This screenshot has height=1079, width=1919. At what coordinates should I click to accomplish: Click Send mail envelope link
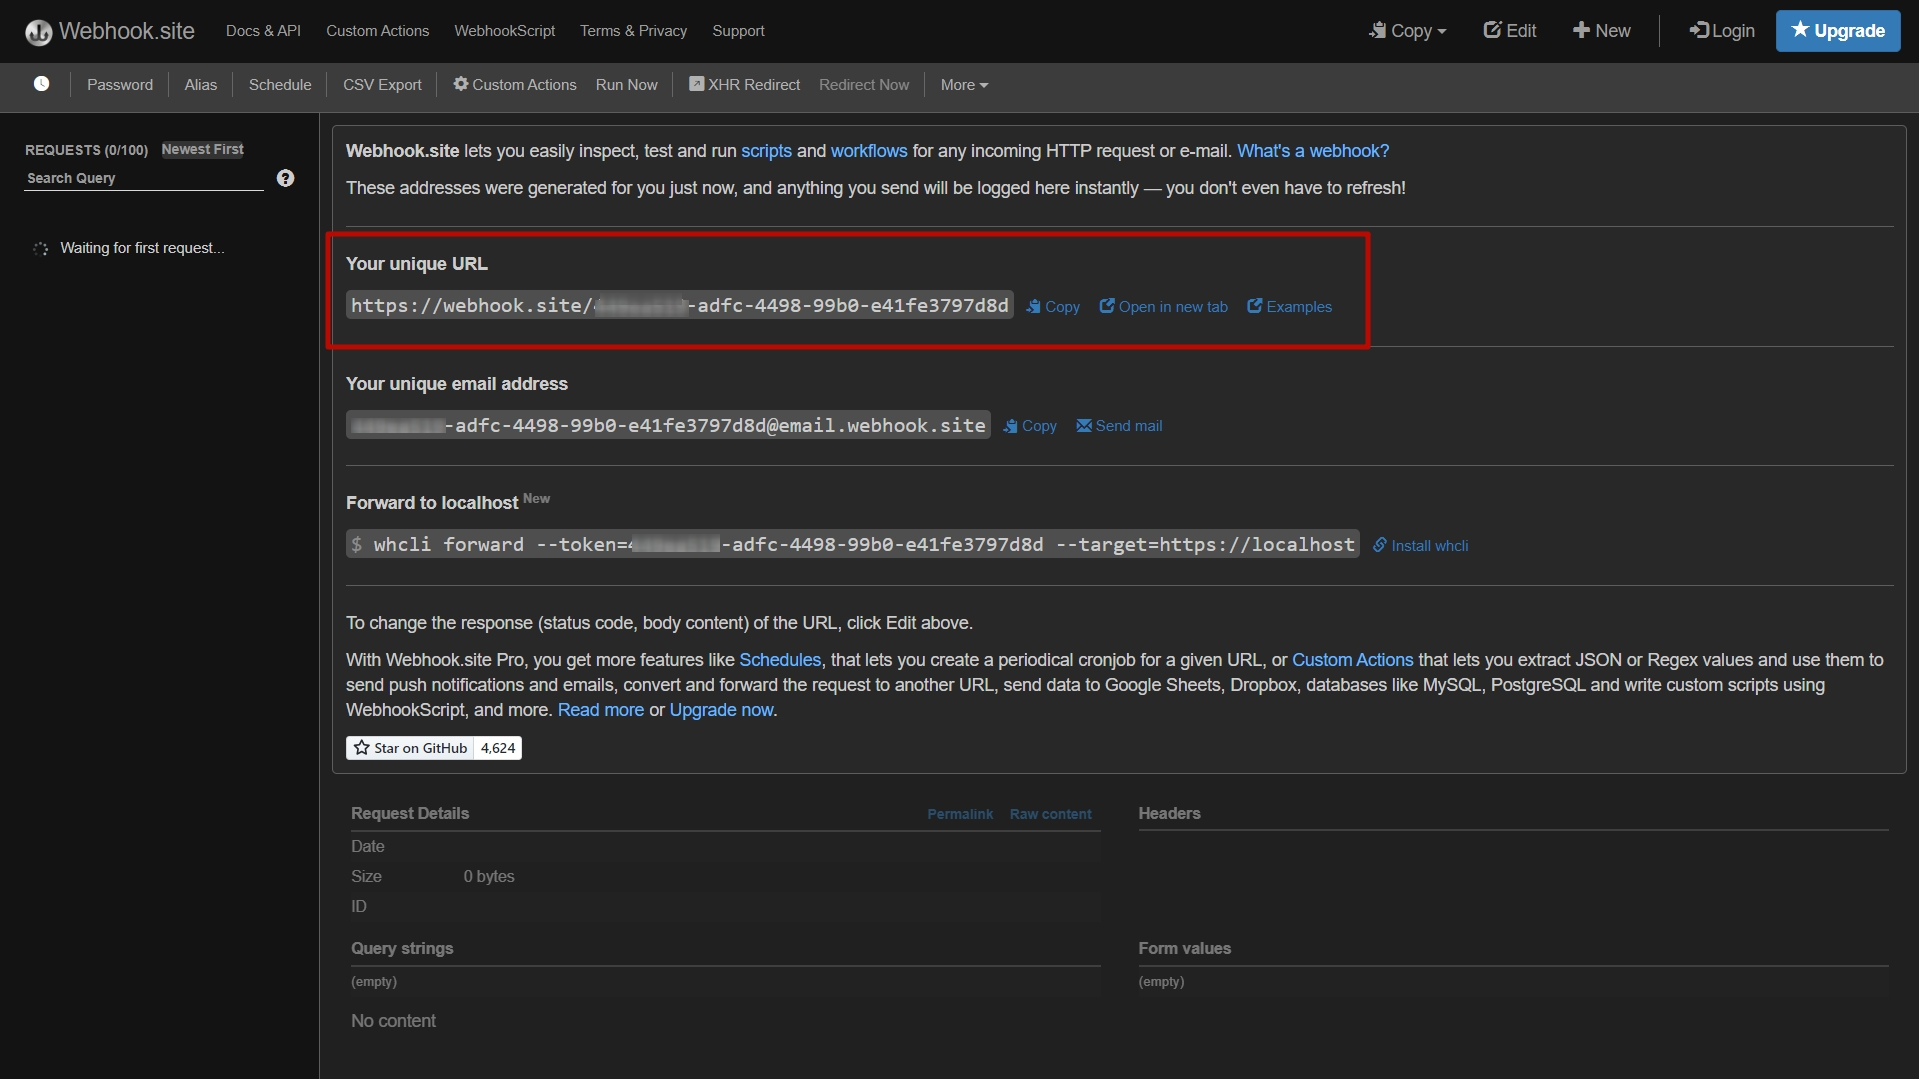pyautogui.click(x=1119, y=426)
